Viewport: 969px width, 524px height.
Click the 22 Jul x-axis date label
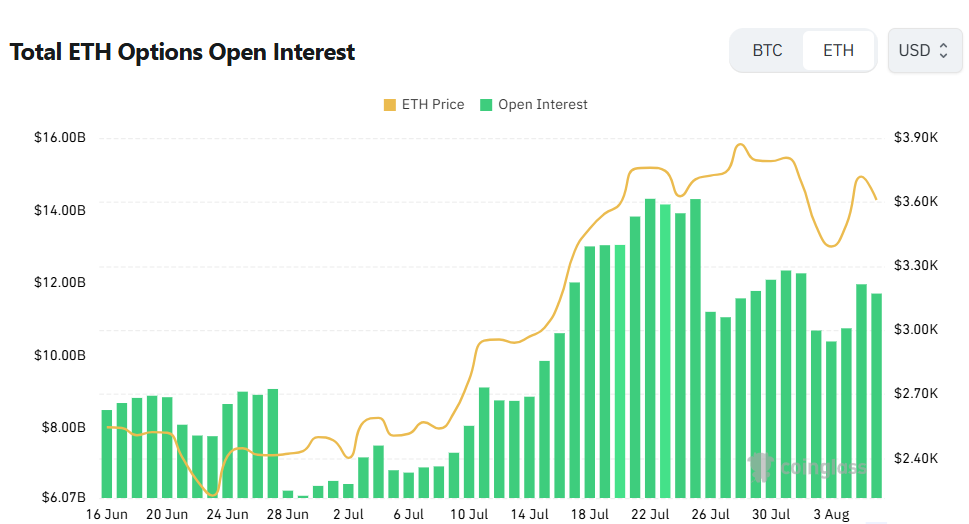coord(650,514)
